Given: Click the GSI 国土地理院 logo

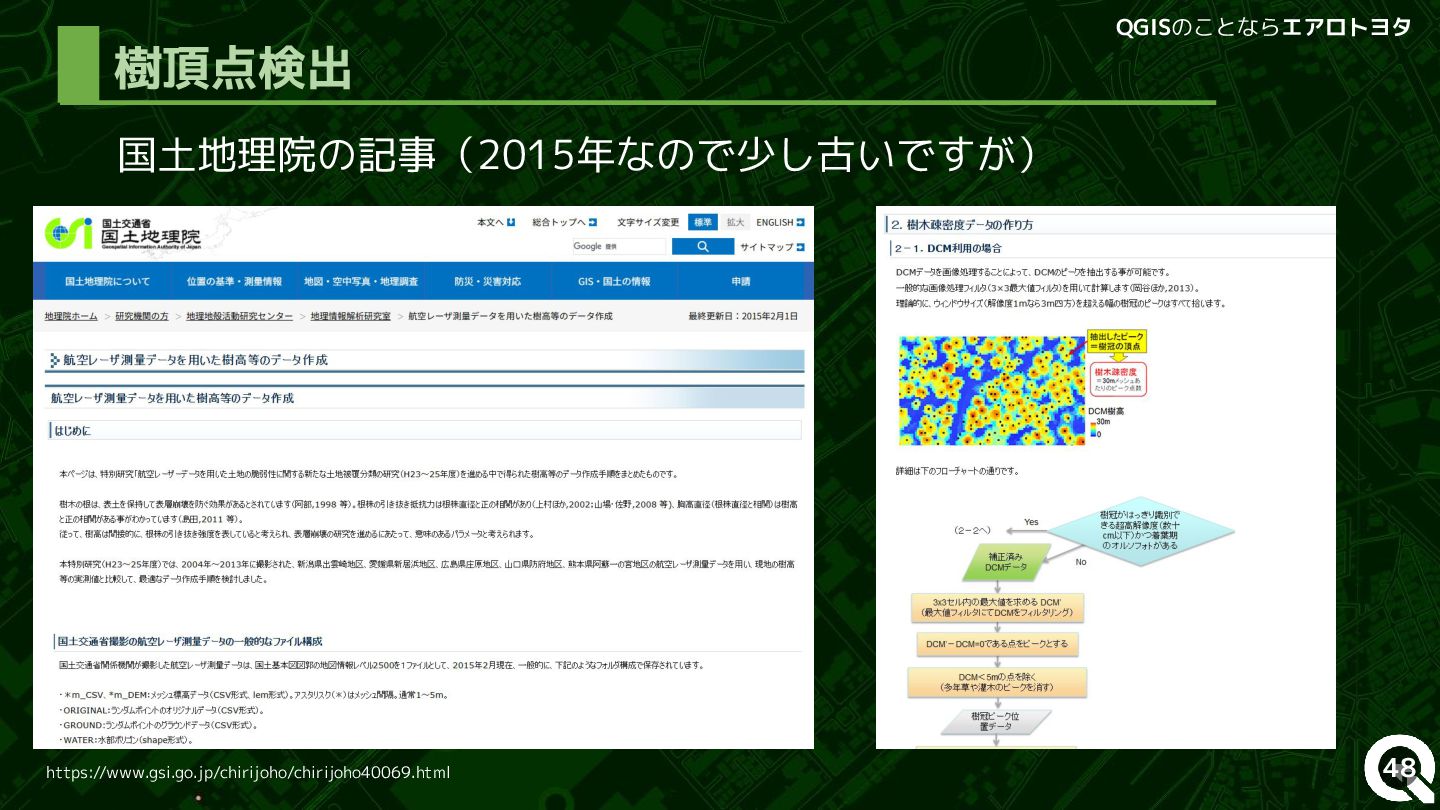Looking at the screenshot, I should coord(123,234).
